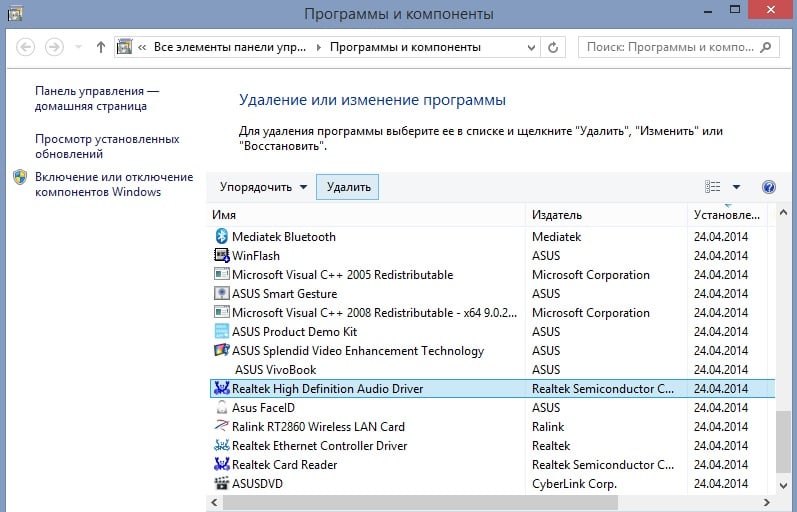Click the Realtek Ethernet Controller Driver icon
This screenshot has height=512, width=797.
(x=222, y=445)
